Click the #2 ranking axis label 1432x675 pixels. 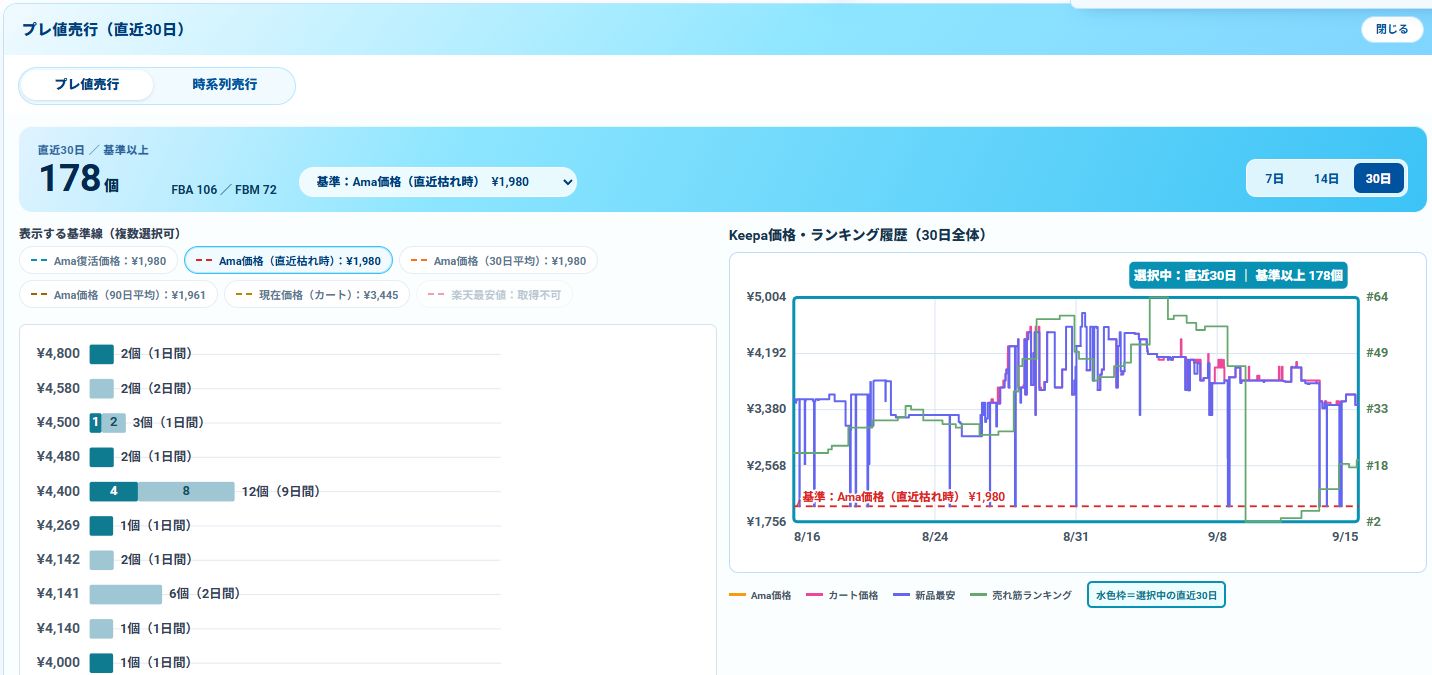(1373, 522)
